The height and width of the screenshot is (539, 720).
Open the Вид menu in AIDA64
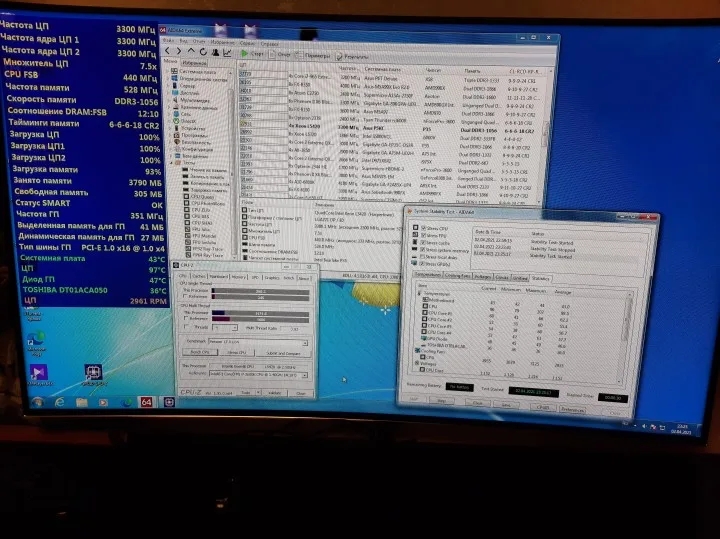click(183, 41)
